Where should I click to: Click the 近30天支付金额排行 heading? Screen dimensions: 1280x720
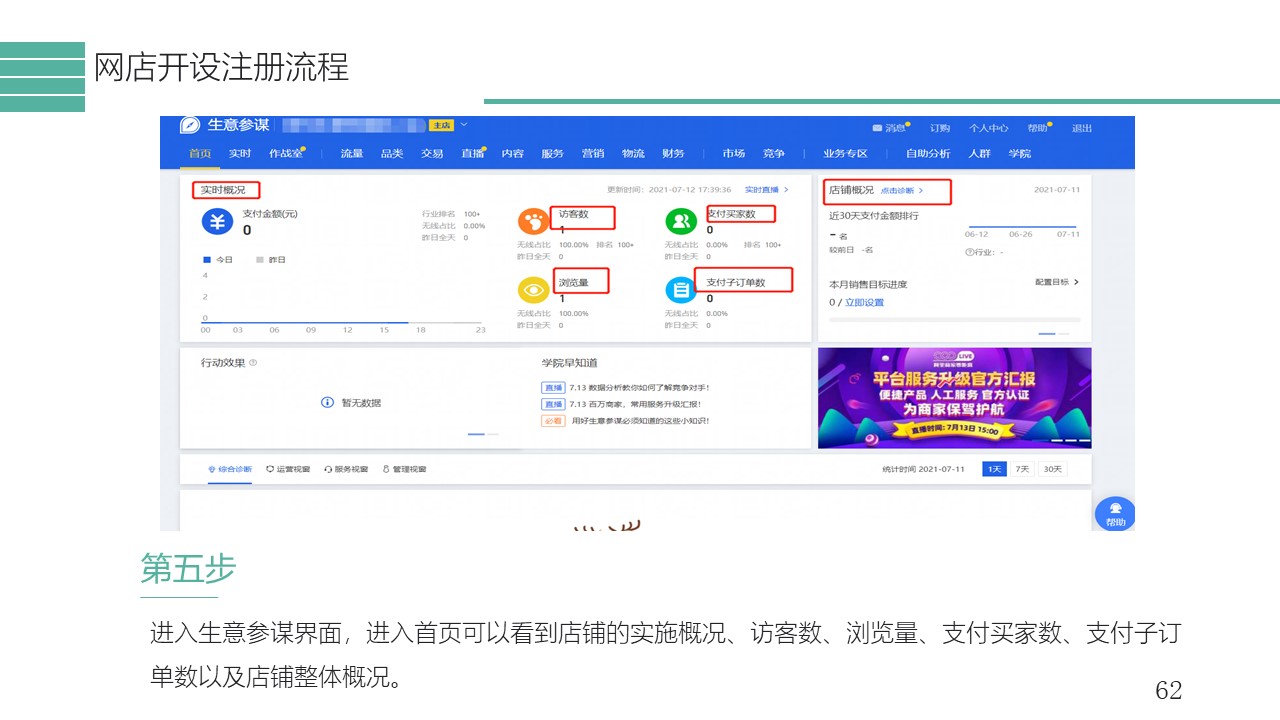tap(874, 216)
